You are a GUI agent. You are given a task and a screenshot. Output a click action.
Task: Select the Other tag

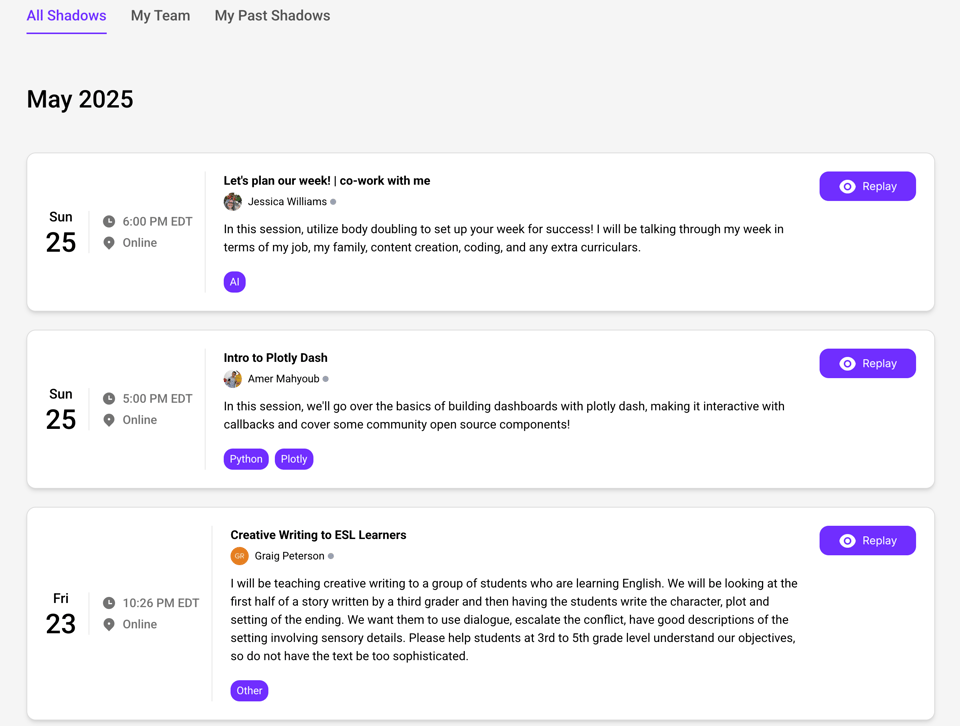click(x=249, y=690)
